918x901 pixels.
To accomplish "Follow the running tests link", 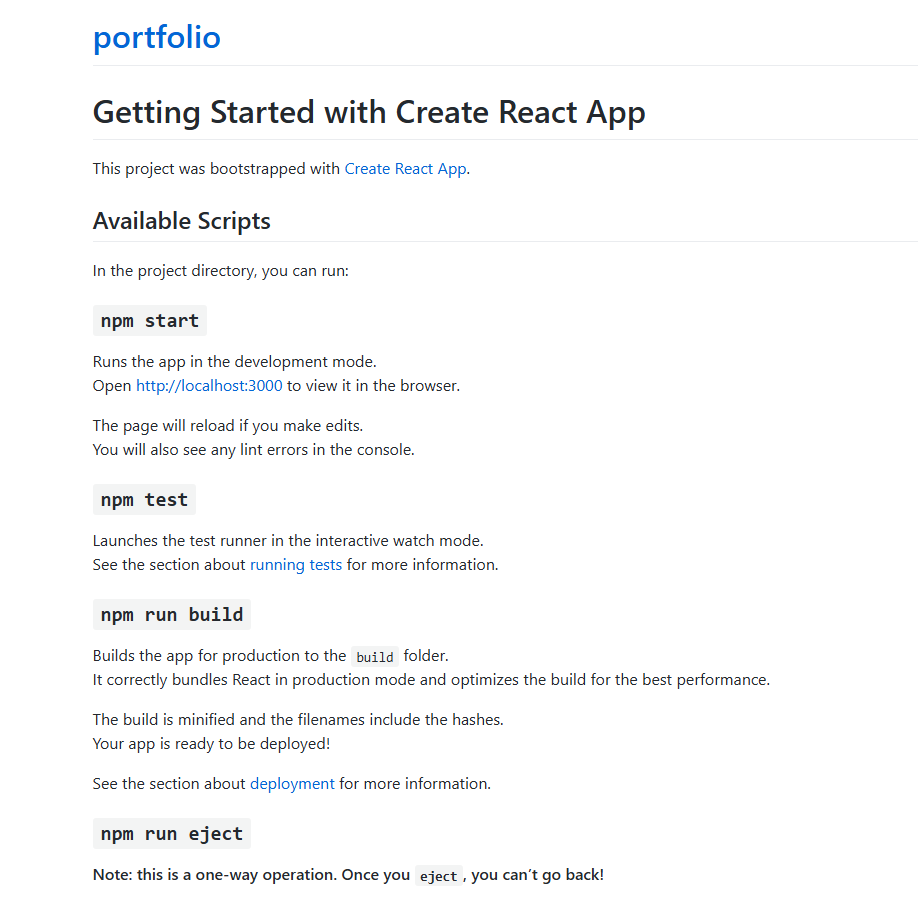I will [x=296, y=565].
